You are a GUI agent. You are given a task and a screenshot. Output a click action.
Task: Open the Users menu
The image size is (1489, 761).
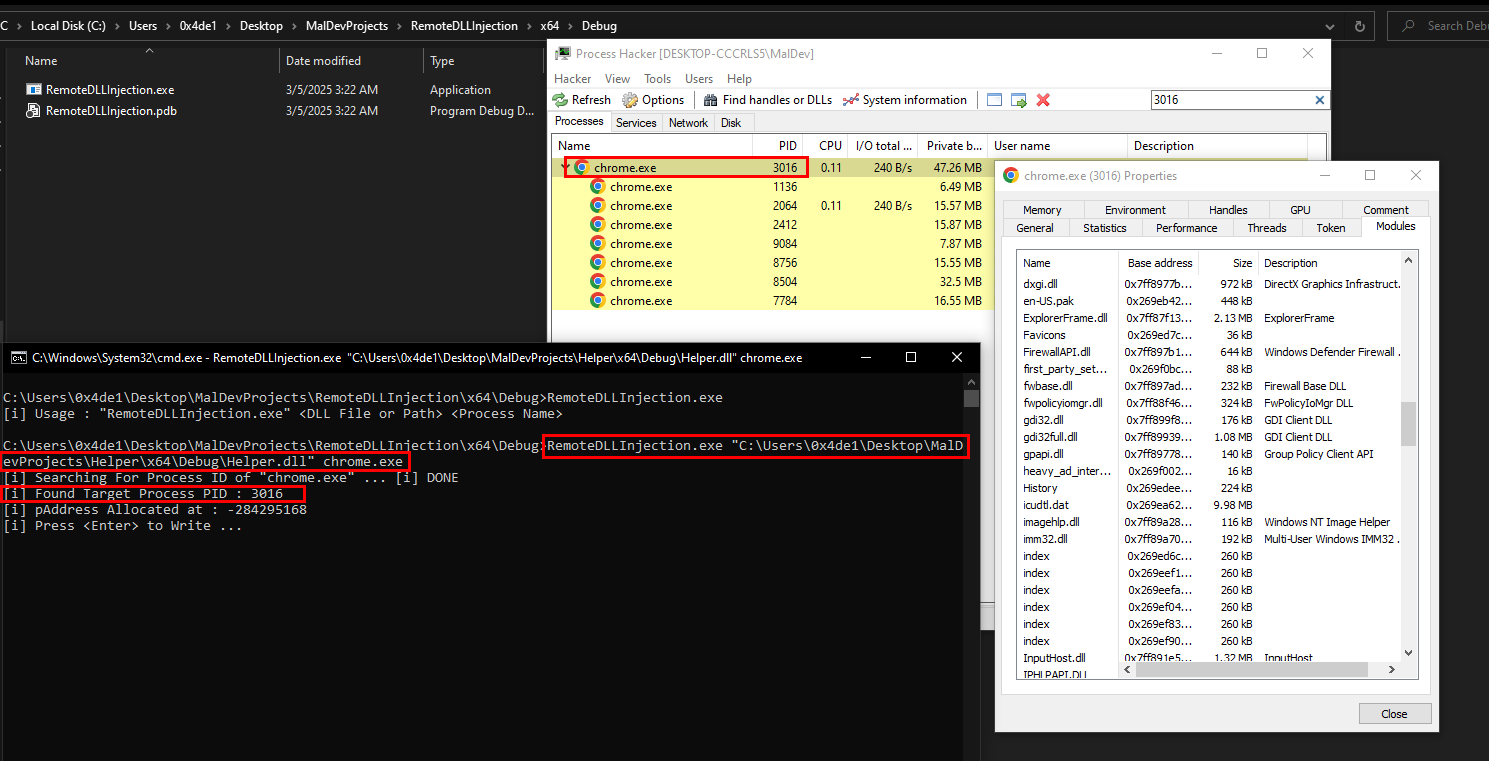point(699,78)
